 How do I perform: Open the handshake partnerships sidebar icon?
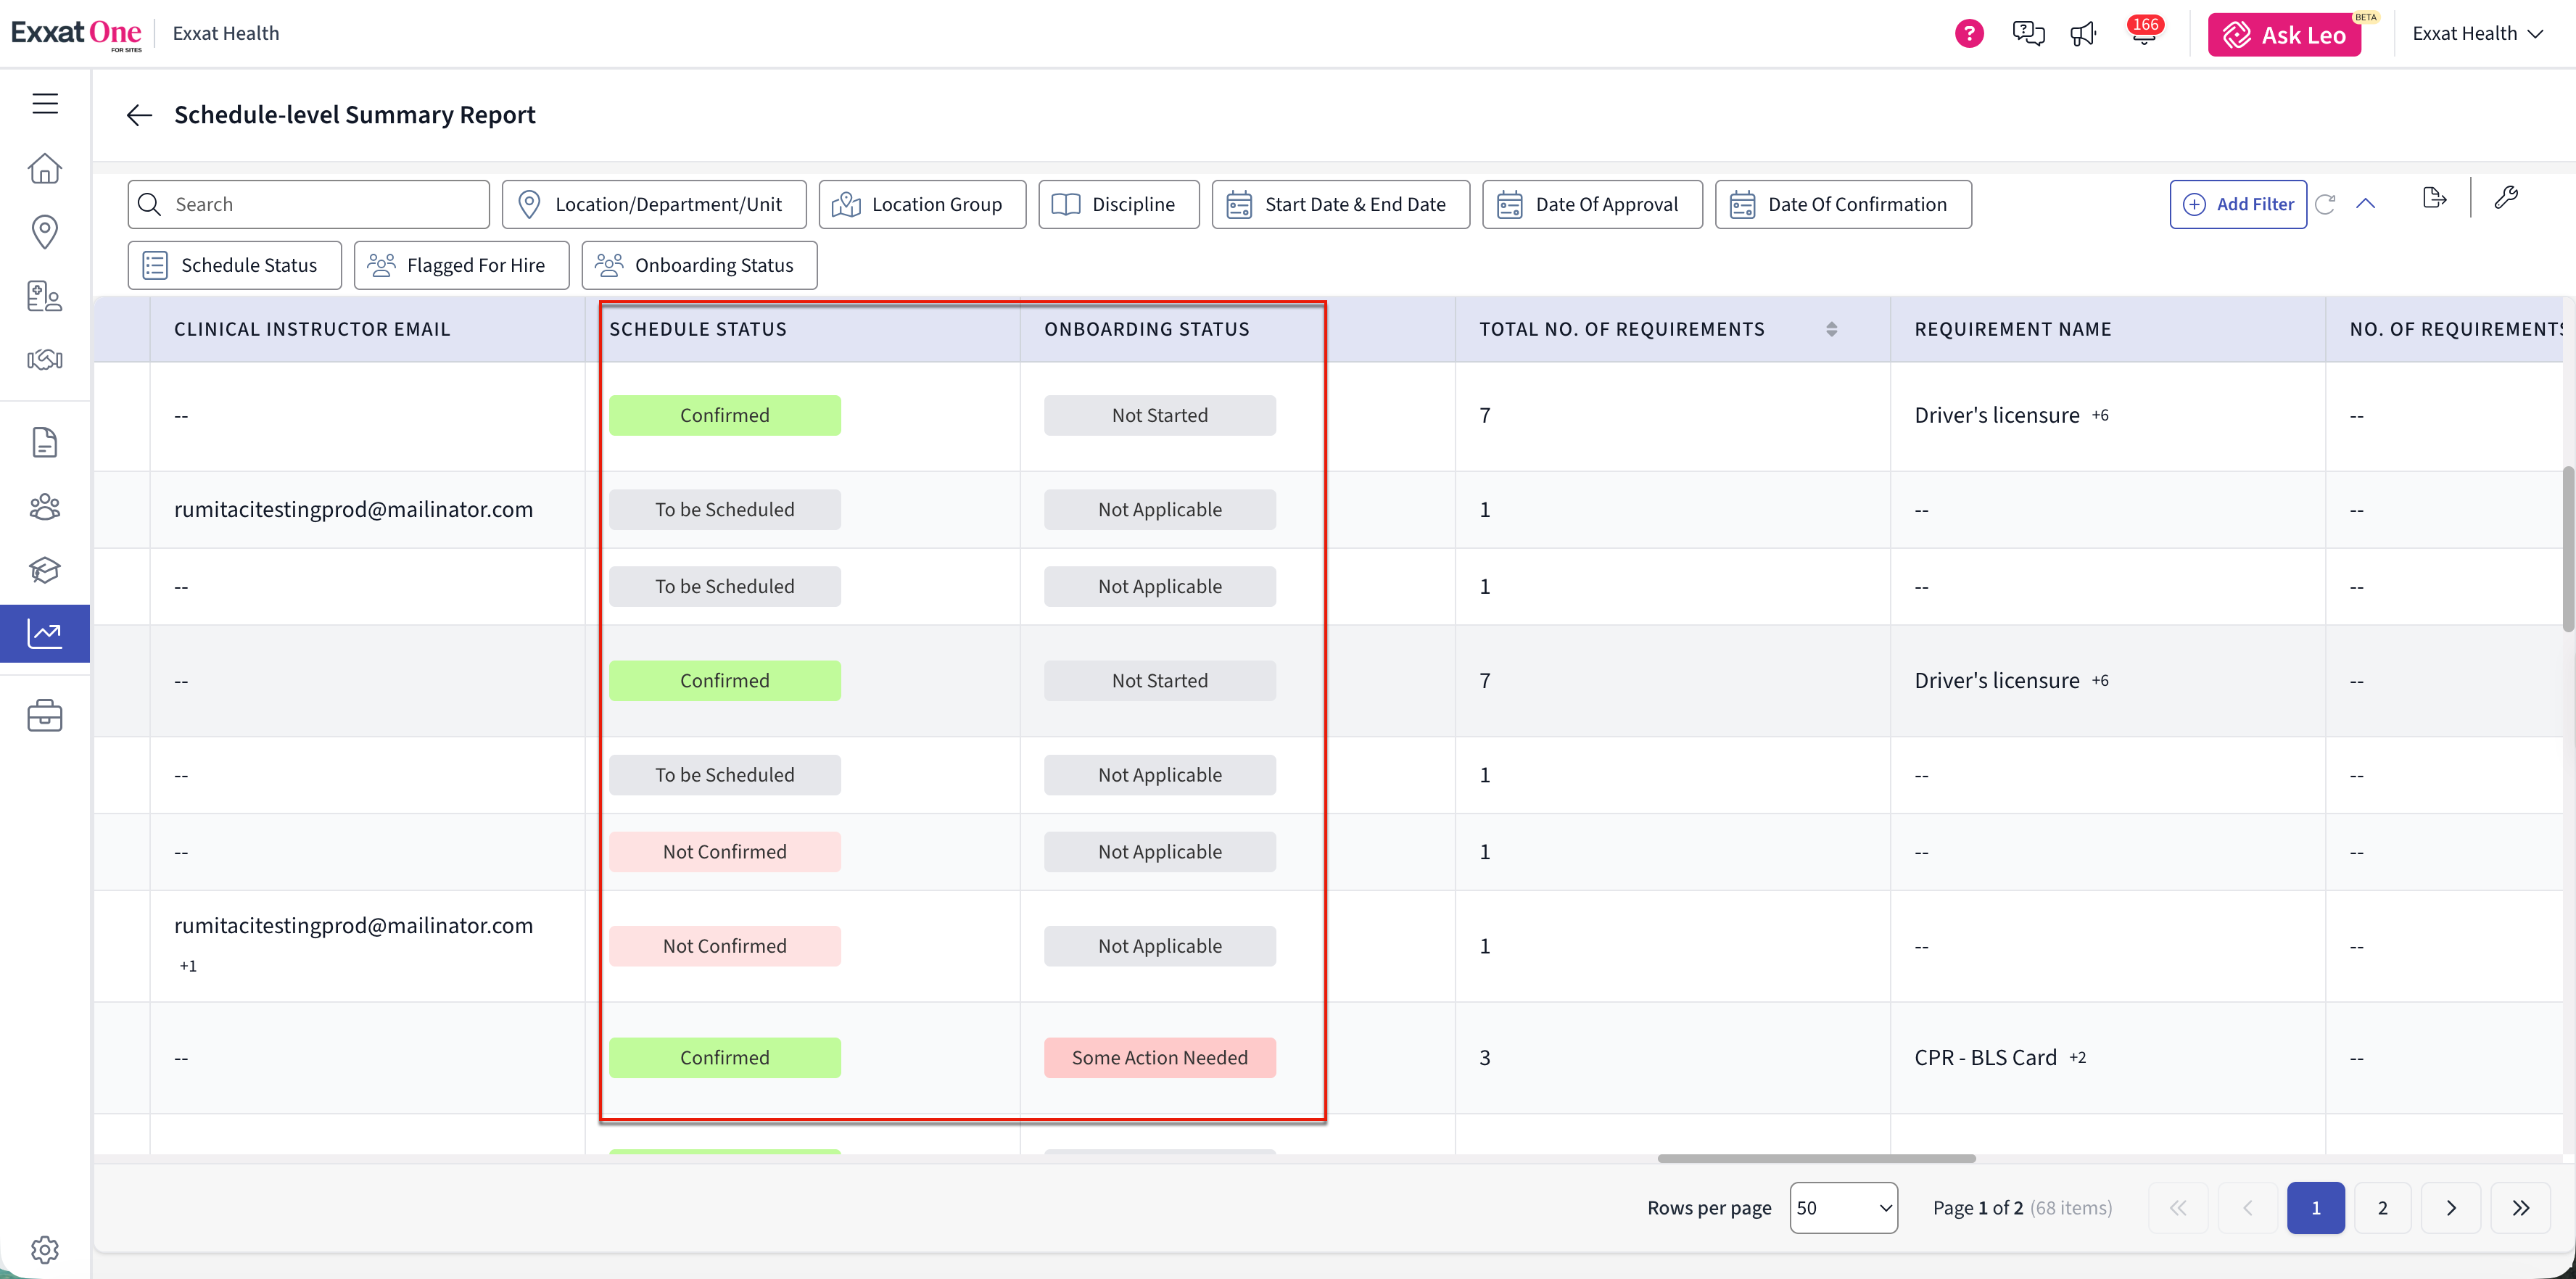(45, 360)
